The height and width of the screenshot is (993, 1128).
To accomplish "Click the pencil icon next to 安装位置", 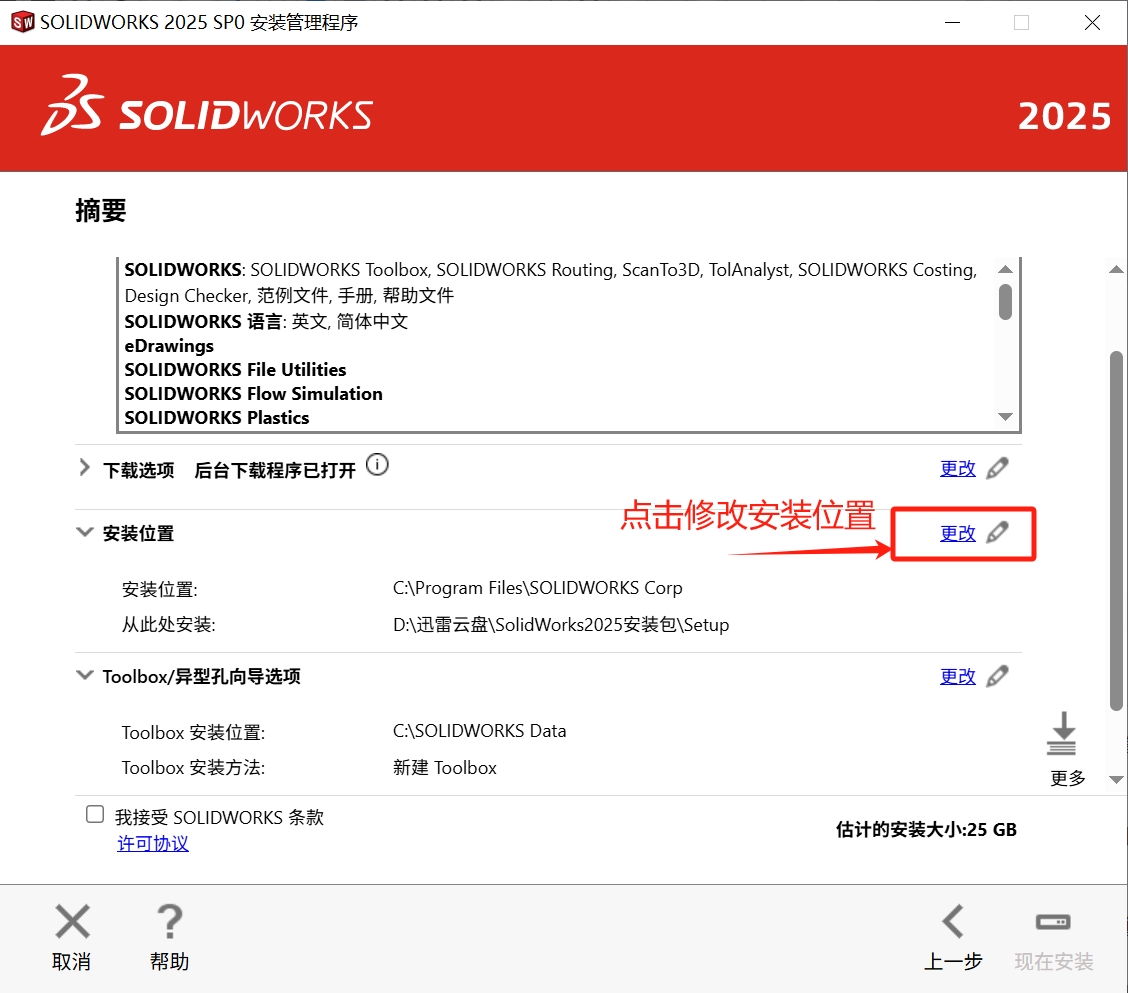I will tap(997, 533).
